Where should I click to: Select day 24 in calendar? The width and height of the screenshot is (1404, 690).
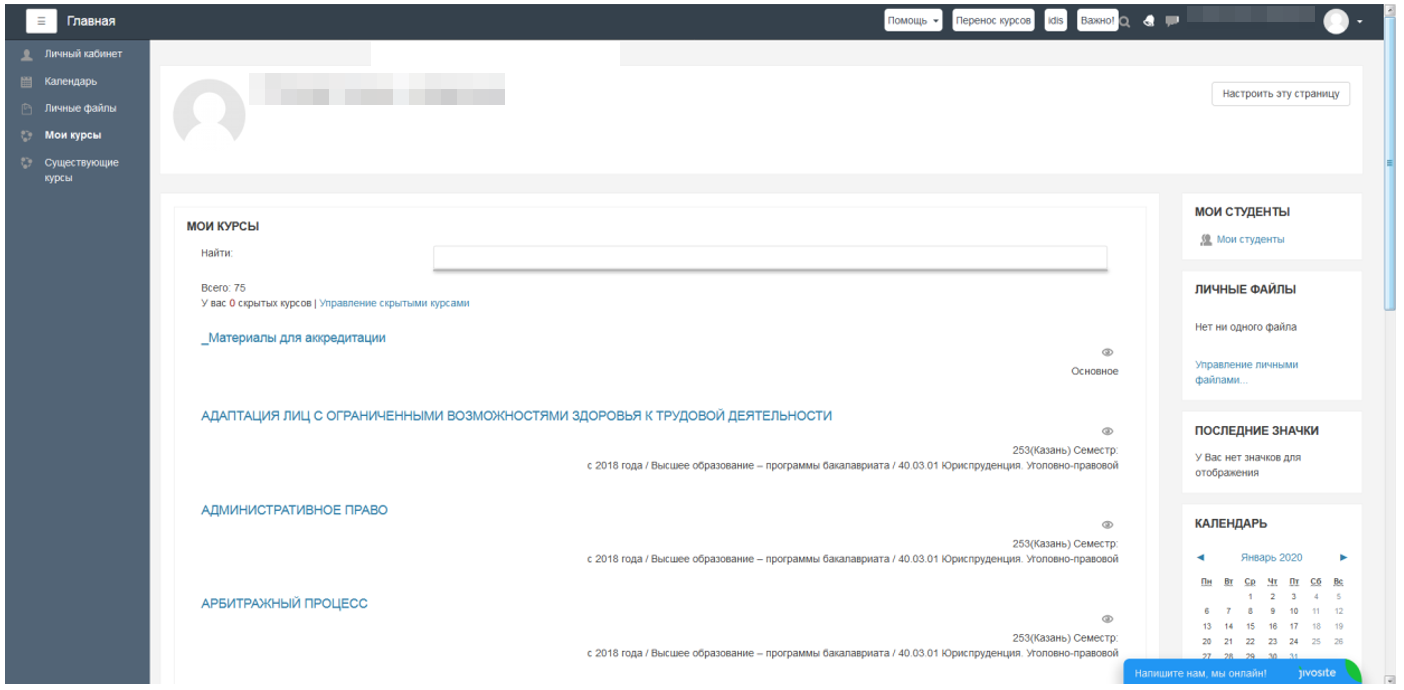[1294, 642]
